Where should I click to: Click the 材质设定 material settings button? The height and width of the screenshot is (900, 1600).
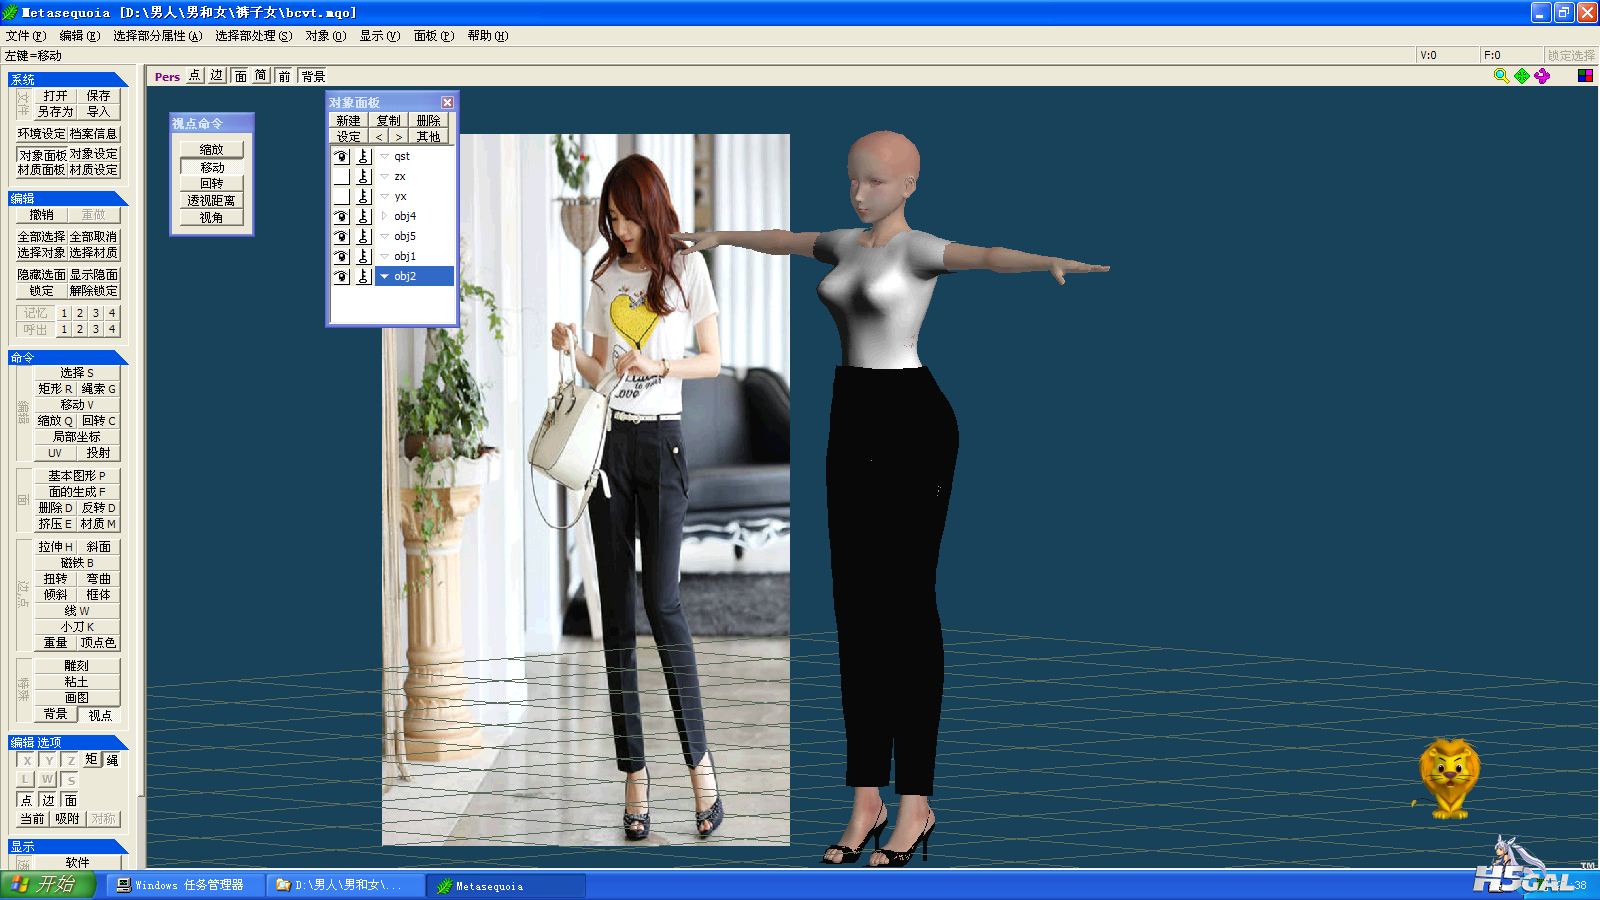pos(94,170)
